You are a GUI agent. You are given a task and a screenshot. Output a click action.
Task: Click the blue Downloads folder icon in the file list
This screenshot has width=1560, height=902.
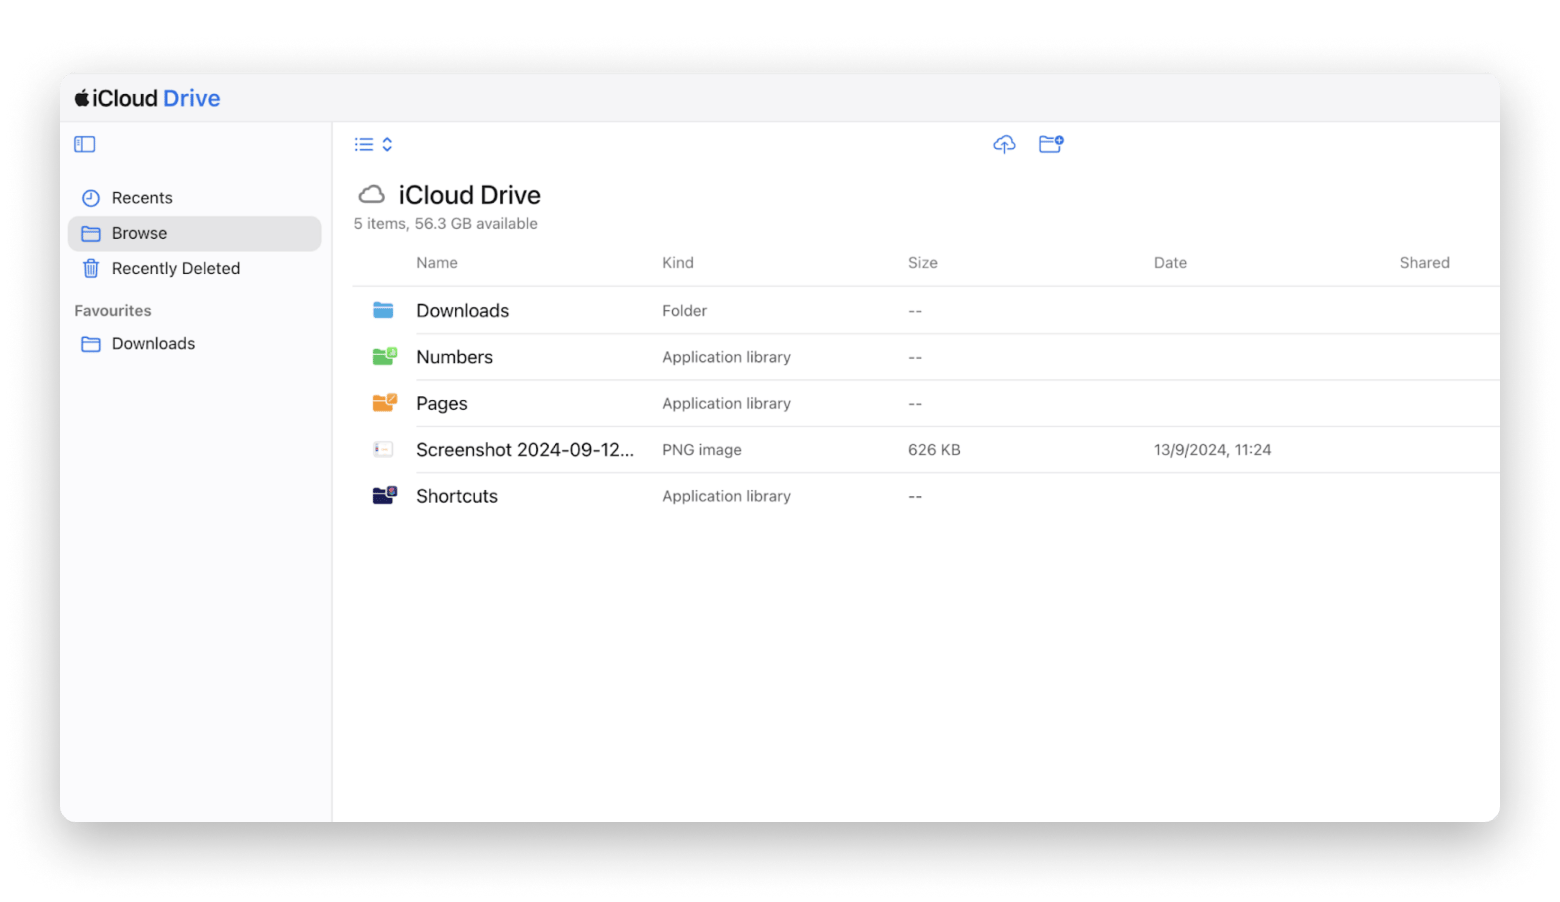(383, 310)
